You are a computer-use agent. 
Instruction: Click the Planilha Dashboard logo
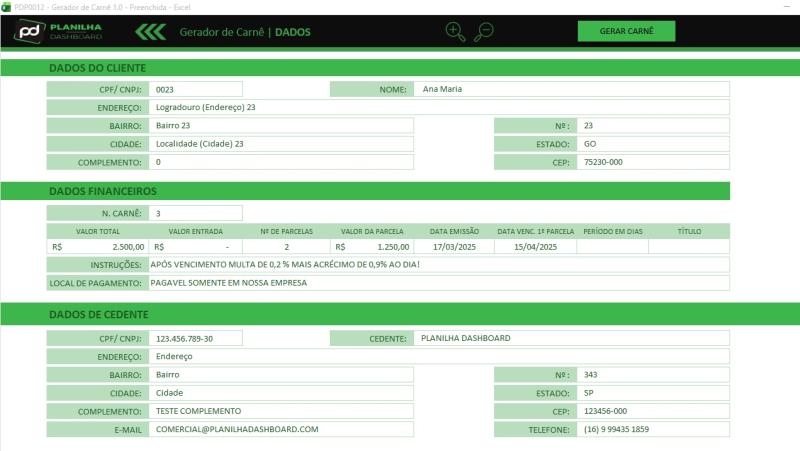[58, 32]
